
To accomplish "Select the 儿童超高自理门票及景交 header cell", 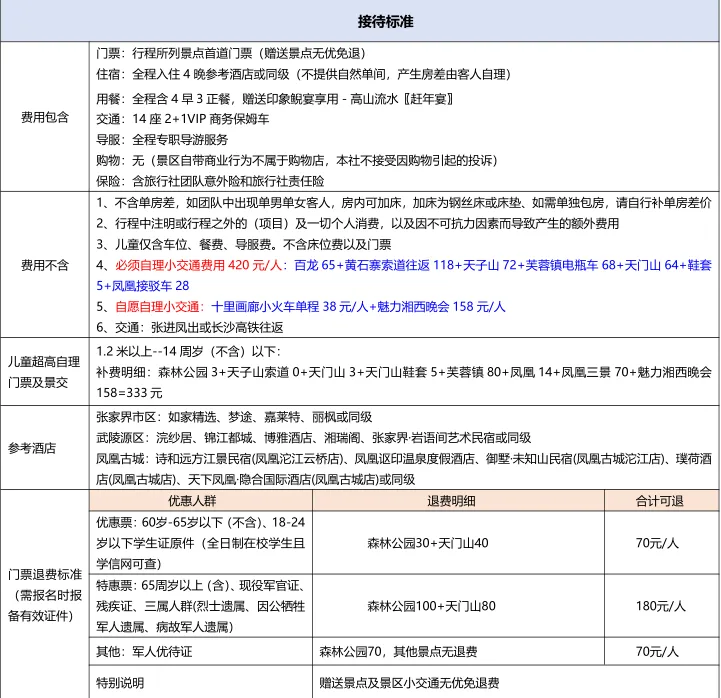I will tap(45, 372).
